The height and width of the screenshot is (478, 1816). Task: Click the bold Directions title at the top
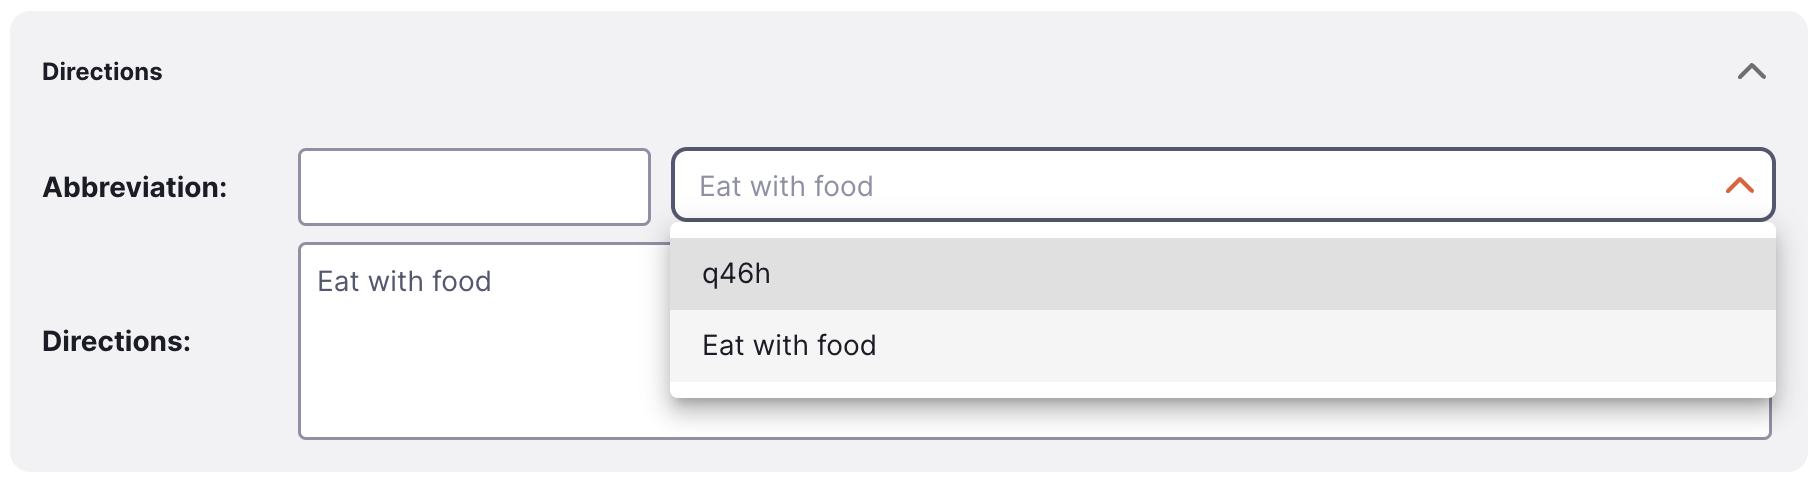[102, 72]
